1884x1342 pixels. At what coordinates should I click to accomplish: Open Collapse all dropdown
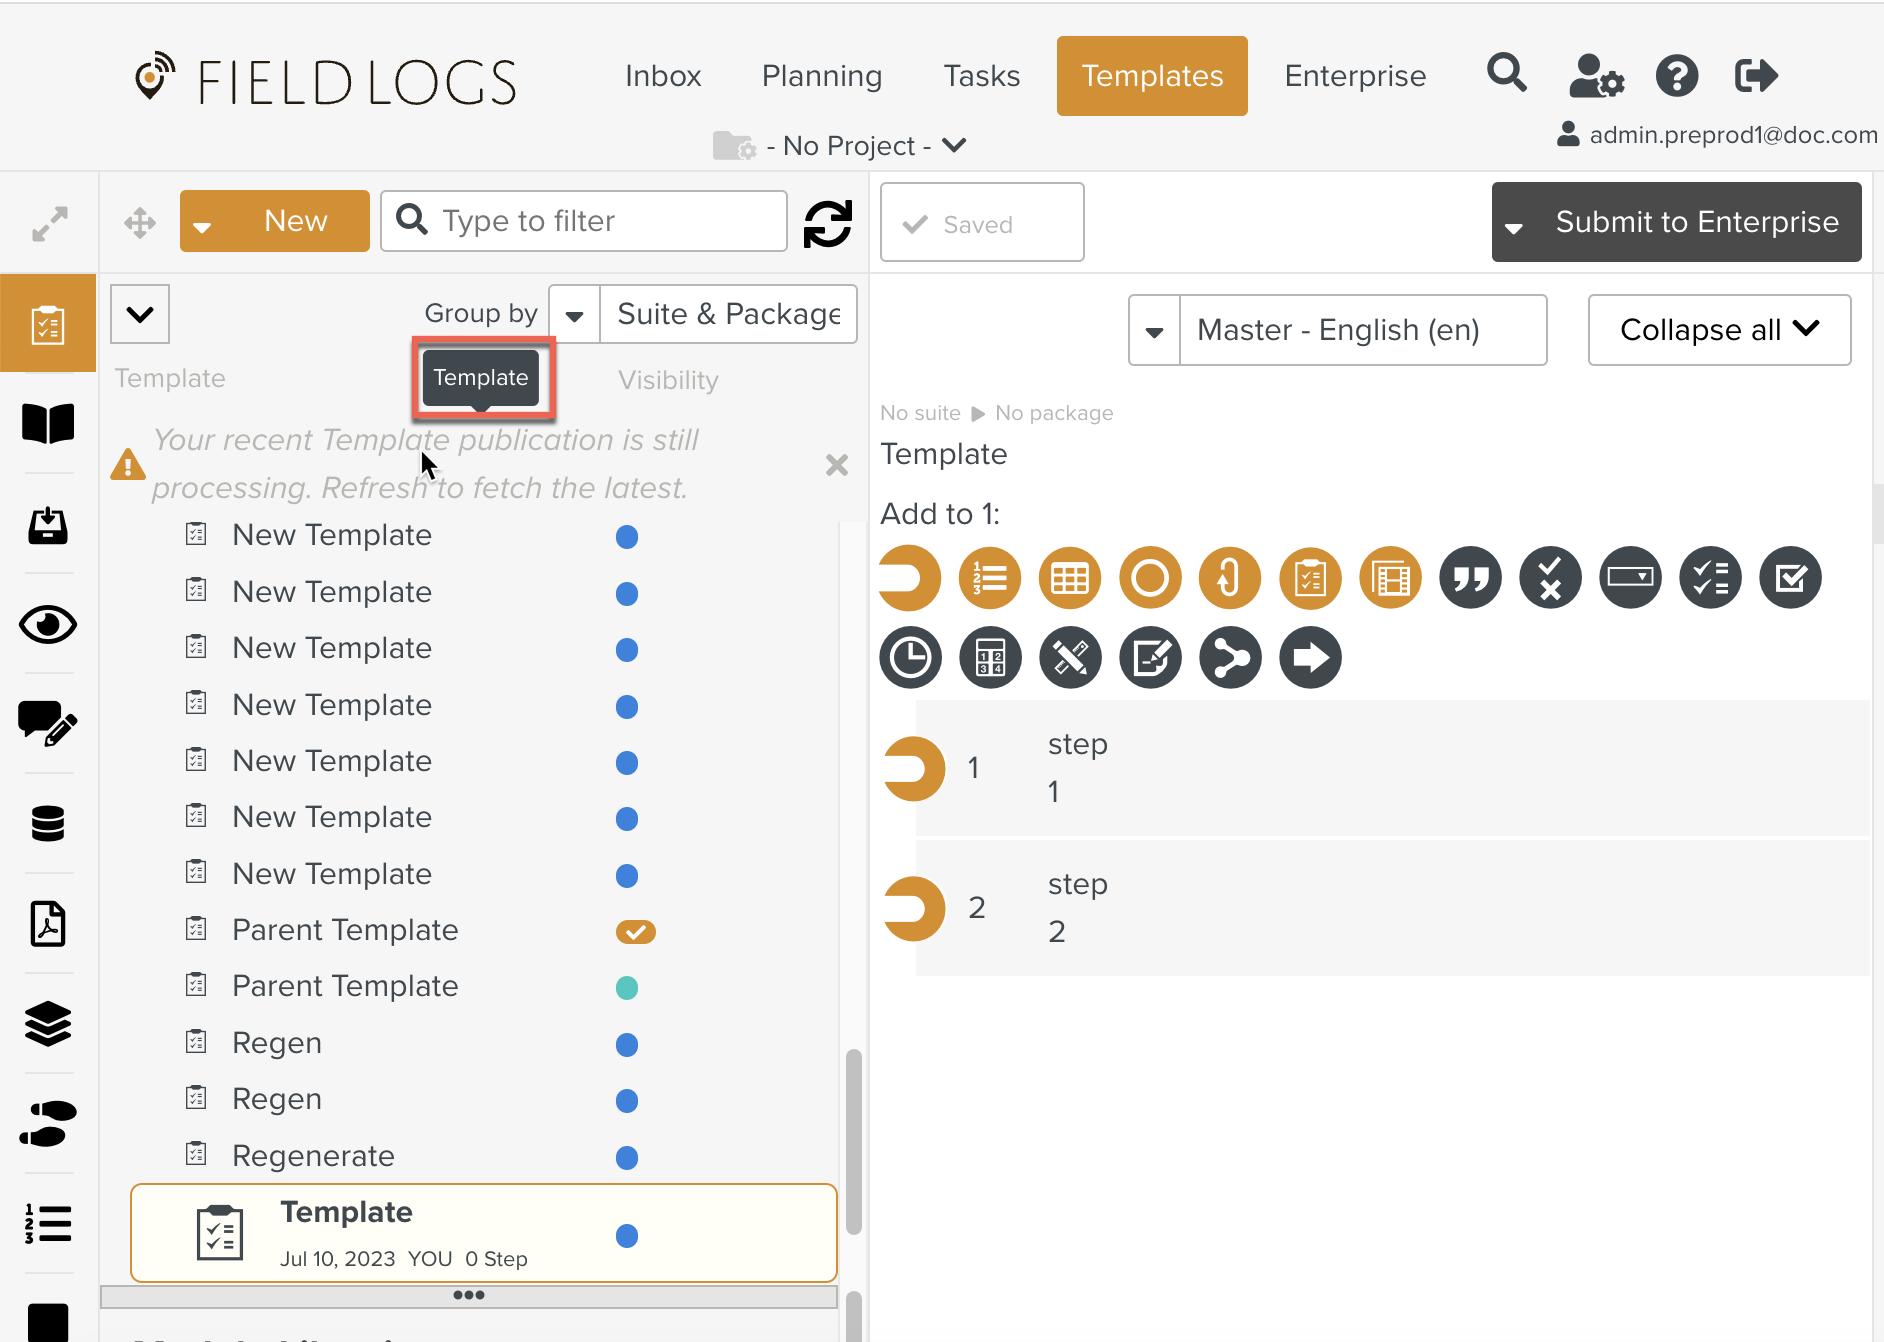tap(1718, 330)
